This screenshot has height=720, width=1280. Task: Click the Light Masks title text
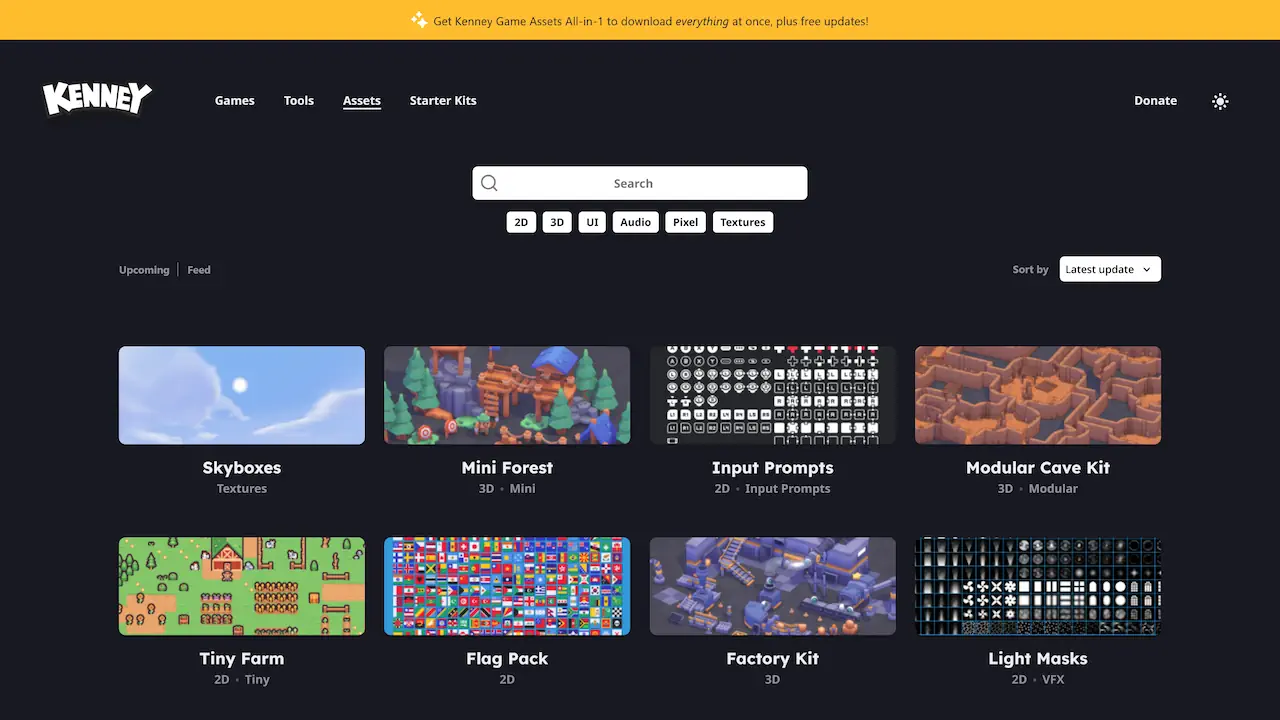tap(1038, 658)
